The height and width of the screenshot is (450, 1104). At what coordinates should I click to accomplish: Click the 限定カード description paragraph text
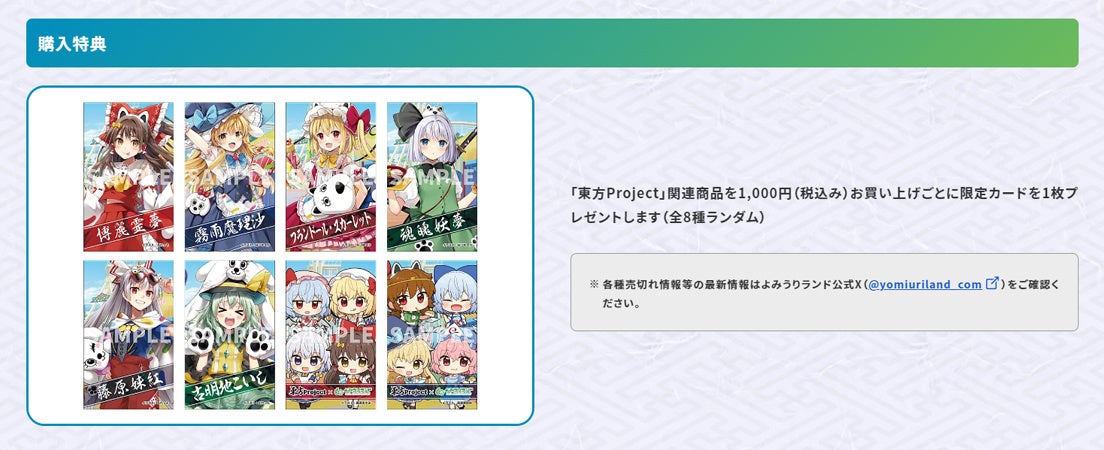824,206
